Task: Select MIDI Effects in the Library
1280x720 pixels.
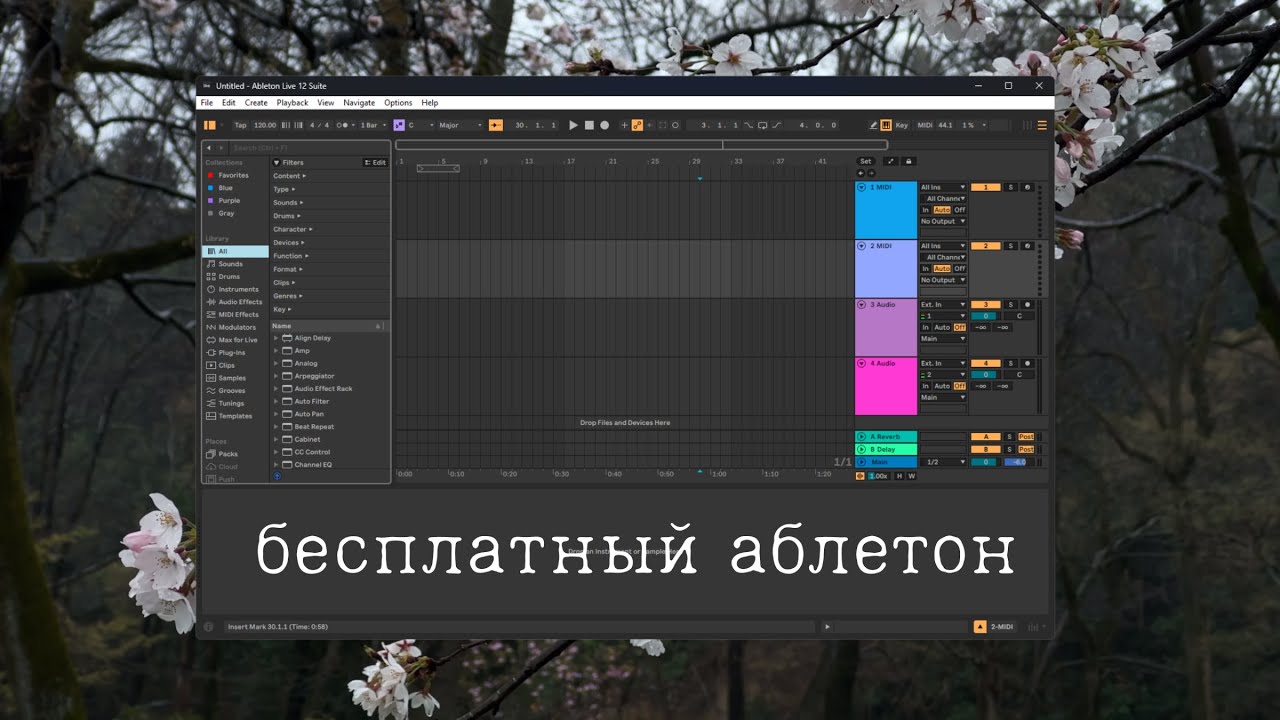Action: click(235, 315)
